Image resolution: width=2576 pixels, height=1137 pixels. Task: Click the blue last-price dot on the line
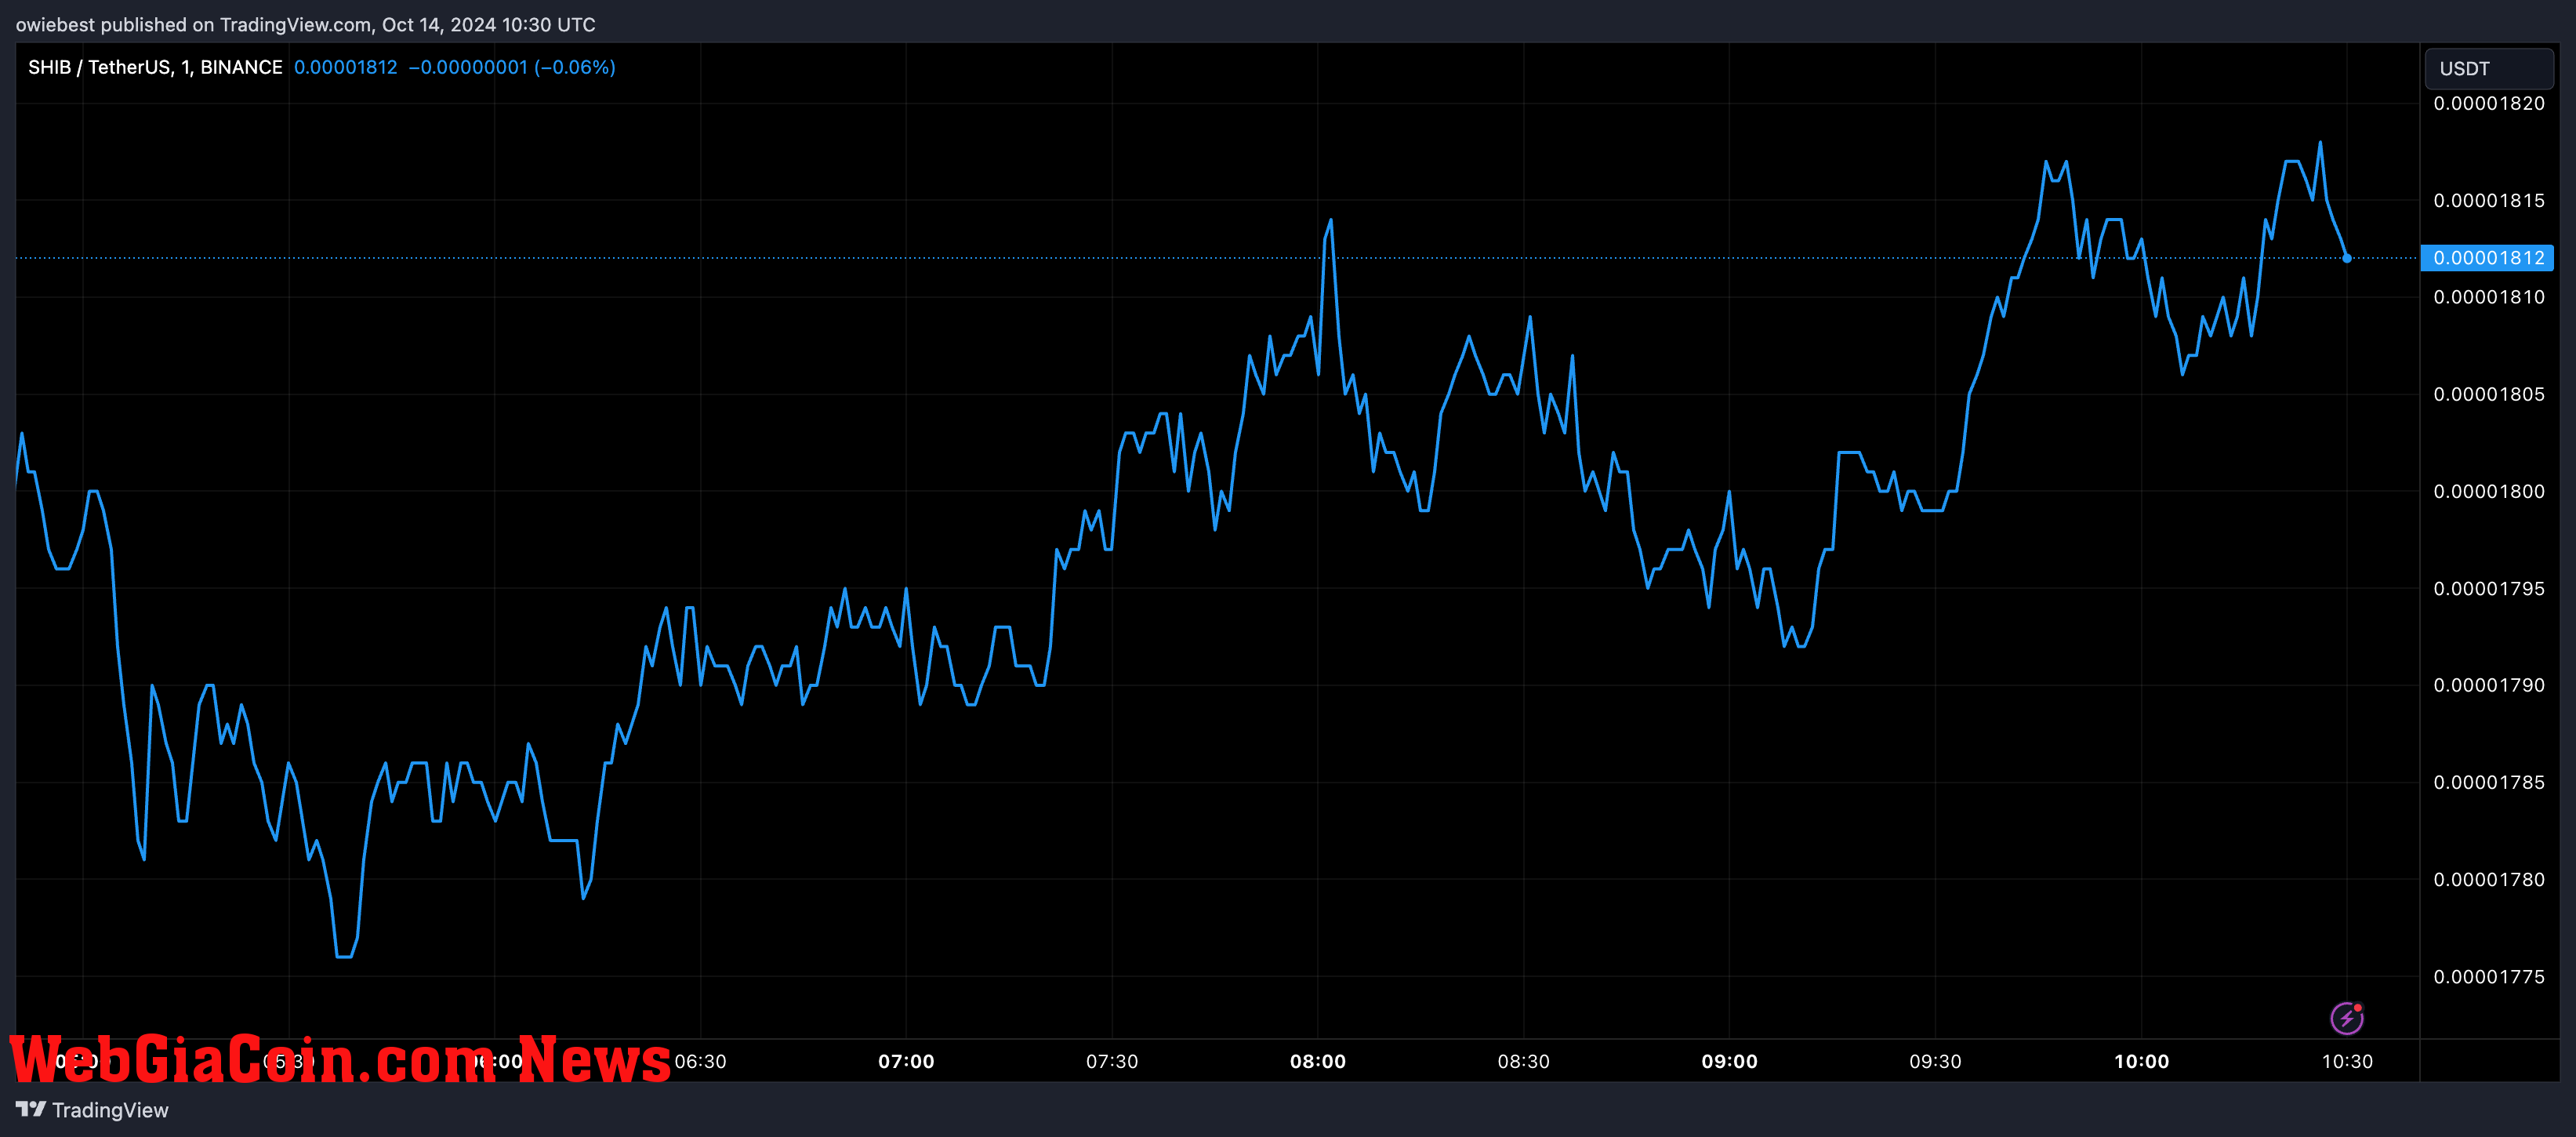pos(2347,258)
